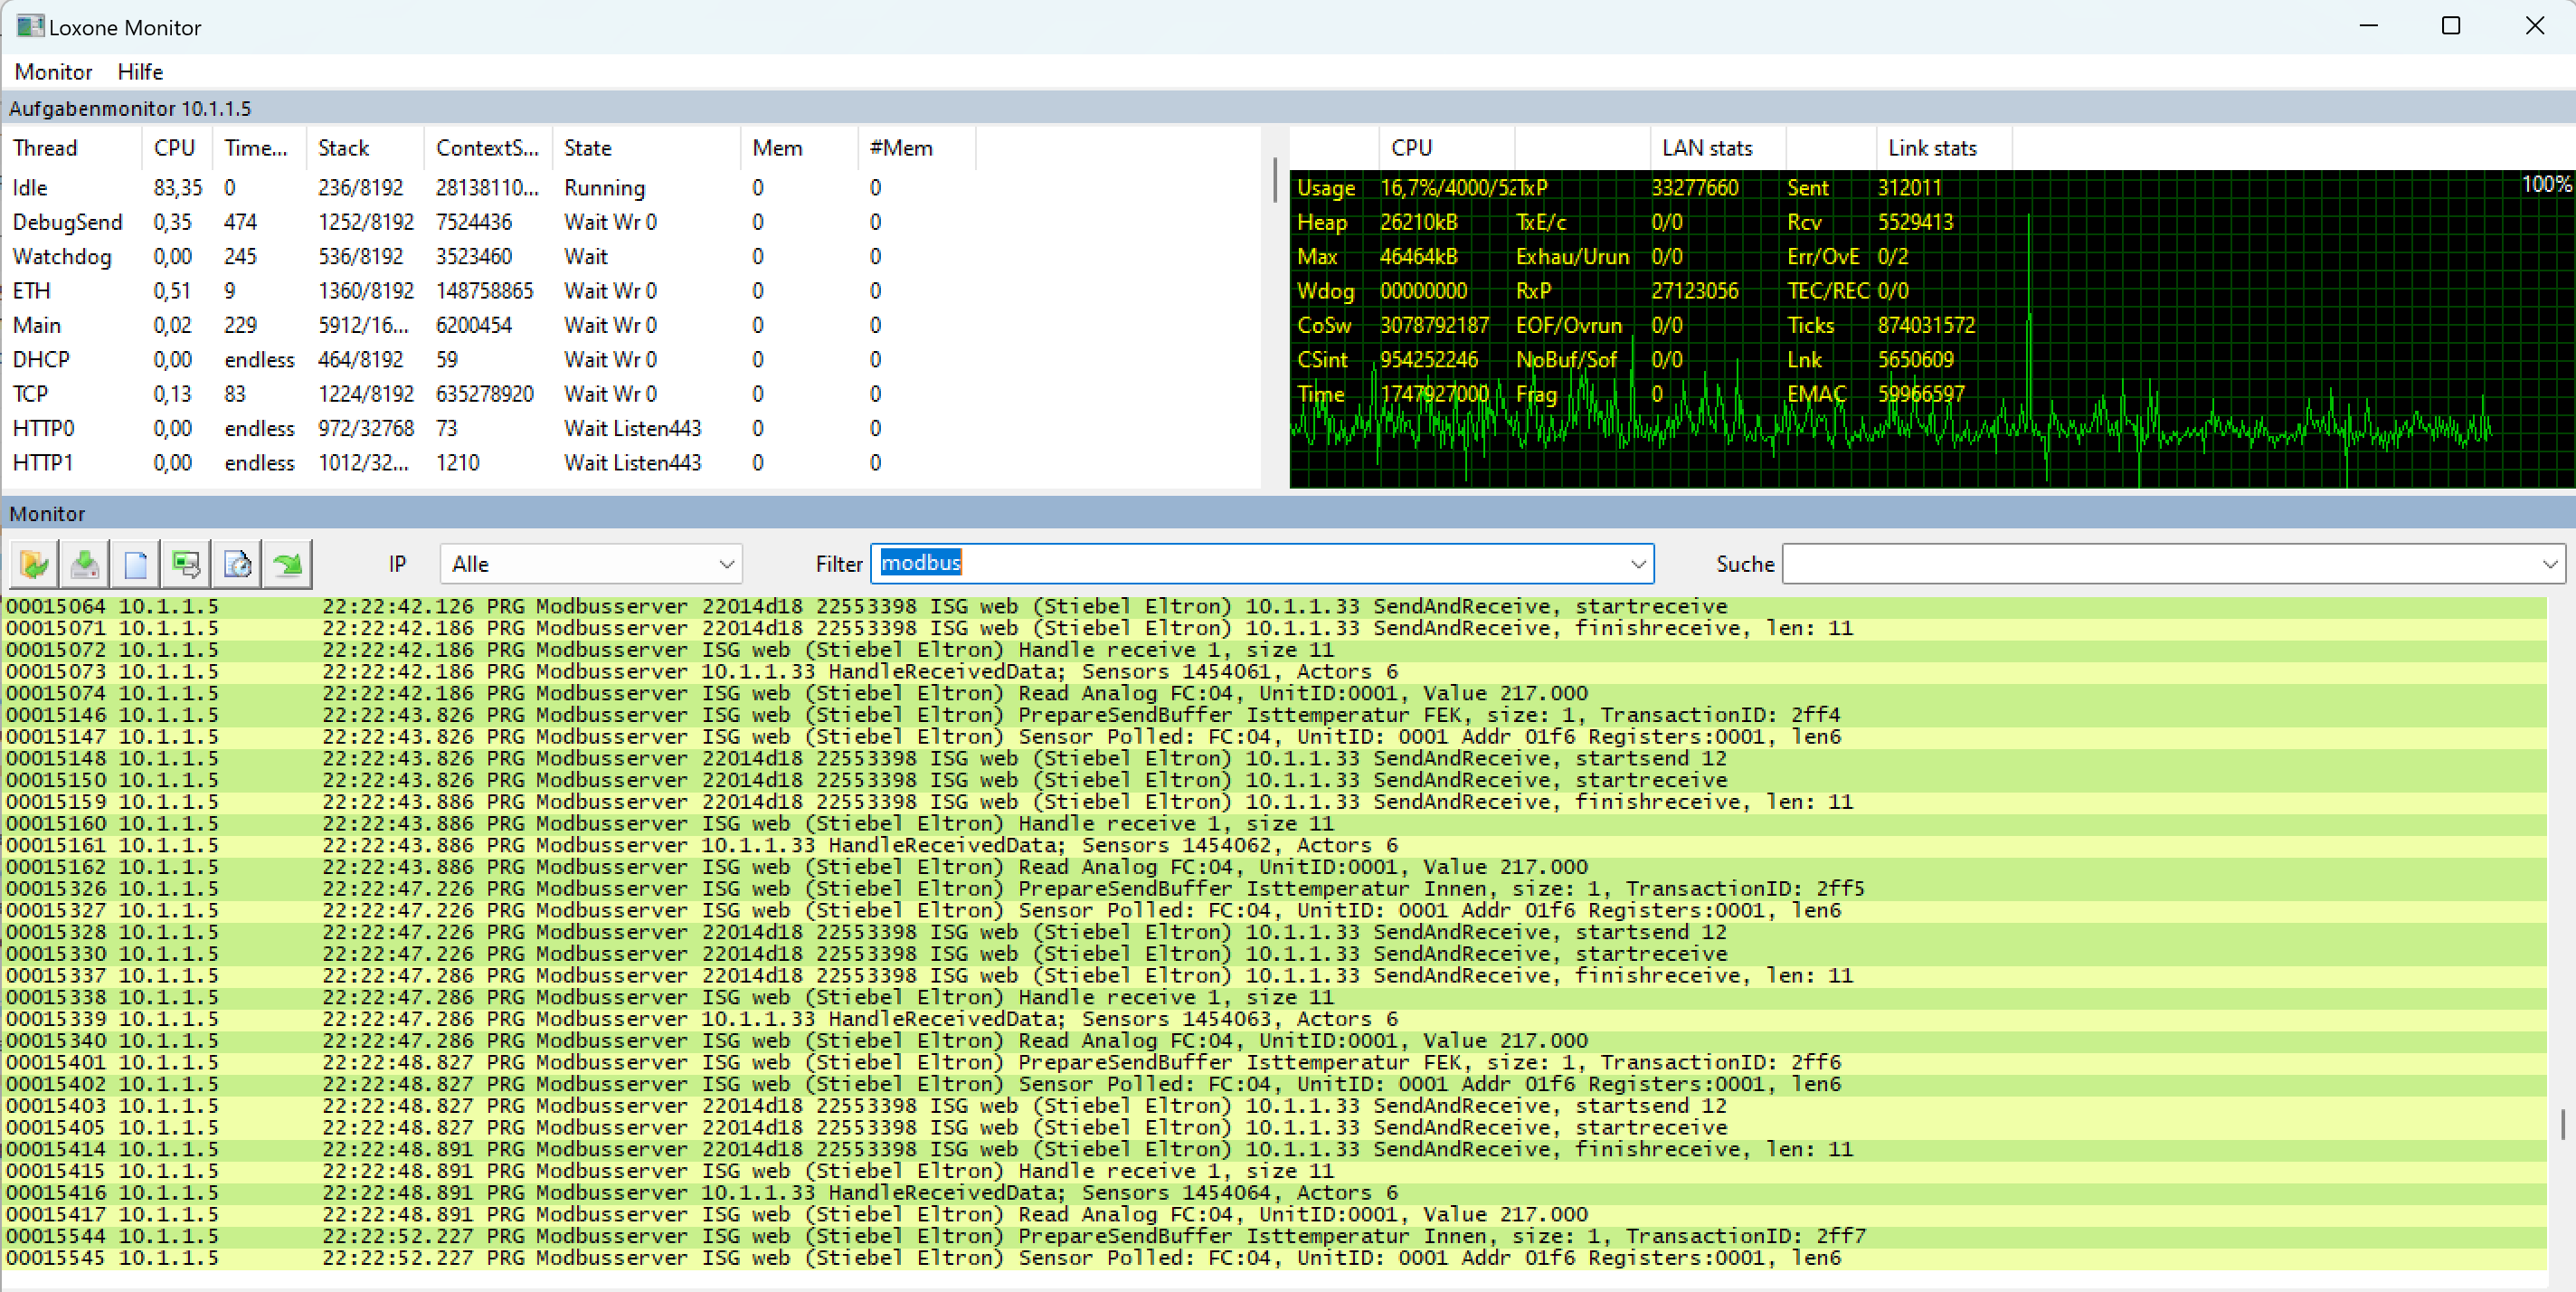This screenshot has height=1292, width=2576.
Task: Click the State column header
Action: [x=587, y=148]
